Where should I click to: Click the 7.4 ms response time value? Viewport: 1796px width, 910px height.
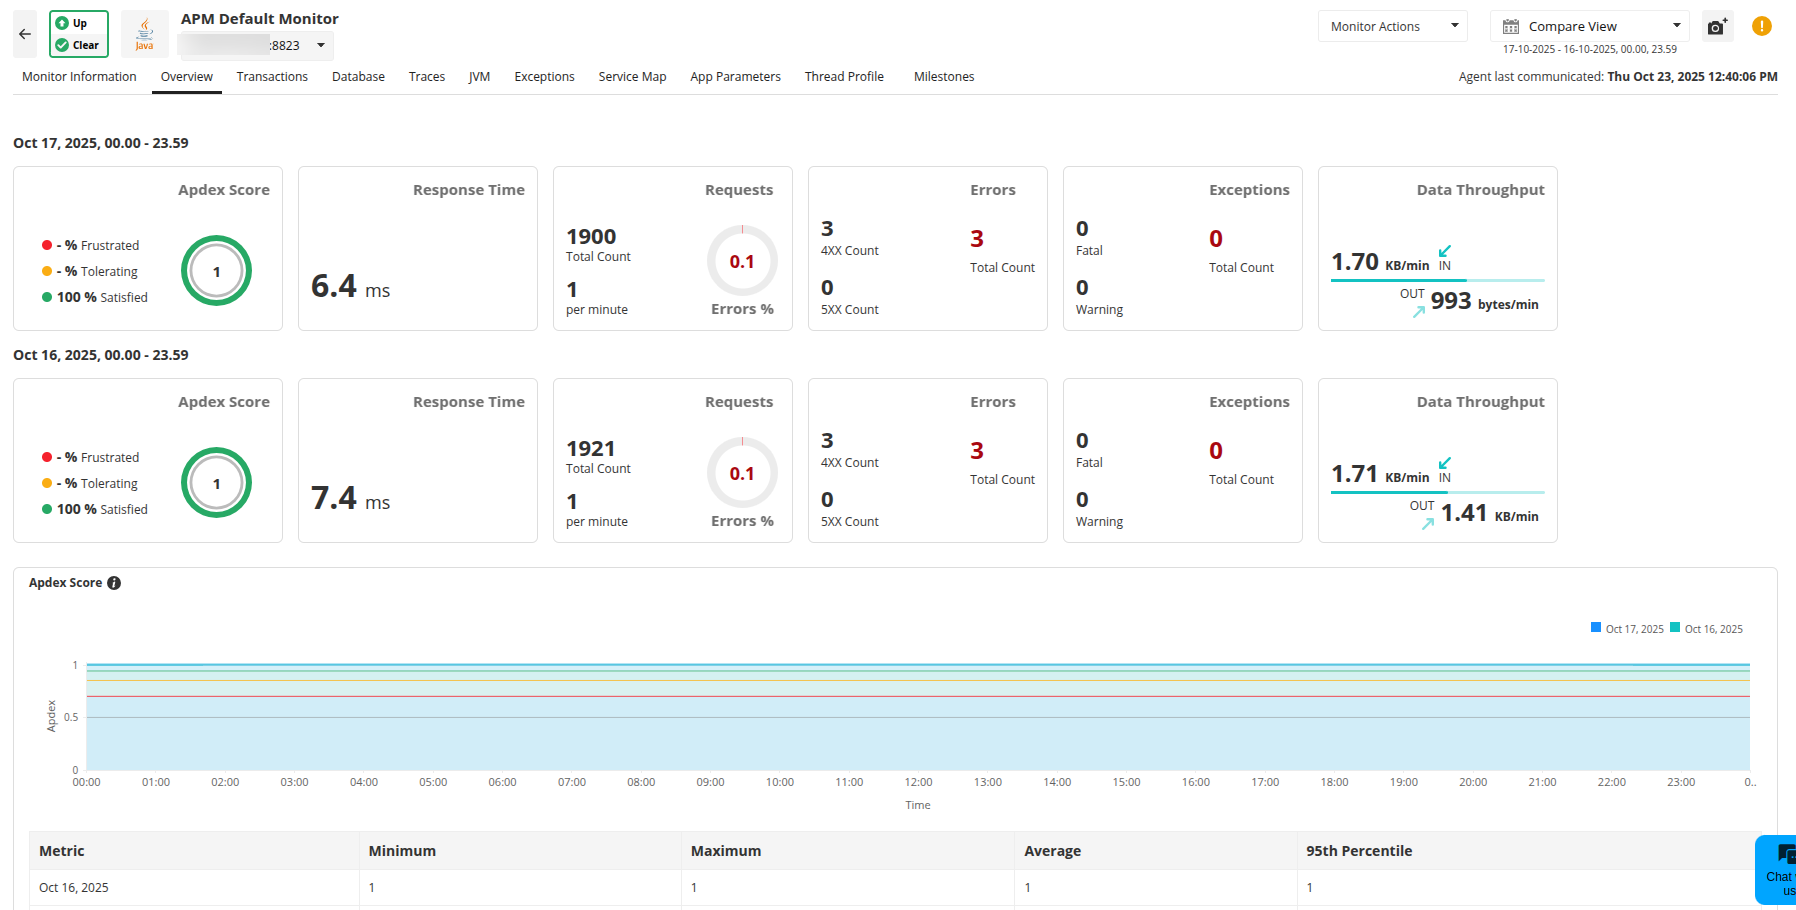351,499
